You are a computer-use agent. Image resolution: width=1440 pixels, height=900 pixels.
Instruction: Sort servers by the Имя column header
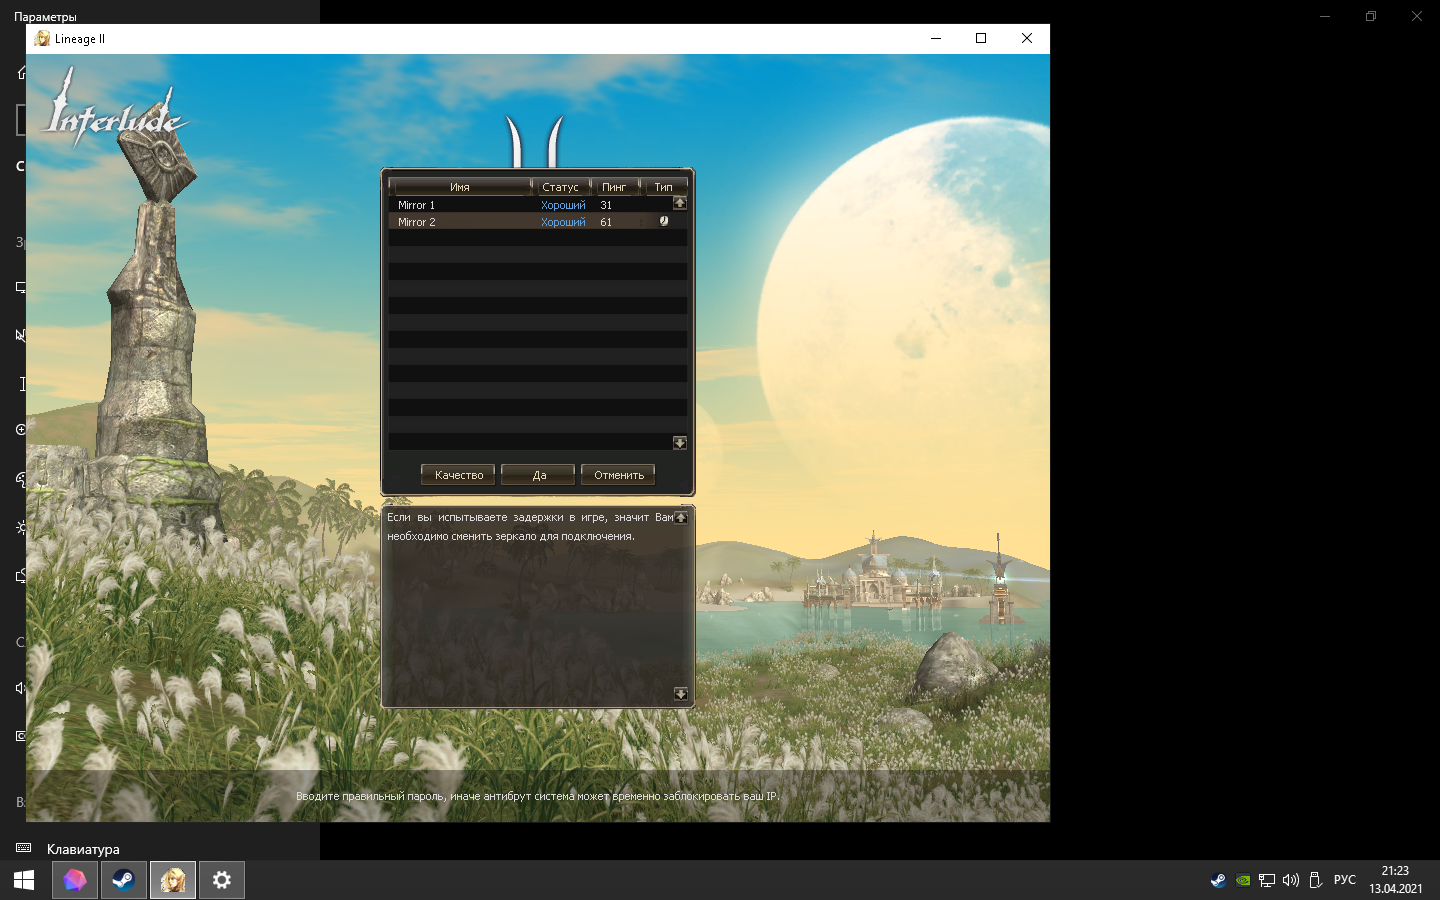tap(460, 187)
